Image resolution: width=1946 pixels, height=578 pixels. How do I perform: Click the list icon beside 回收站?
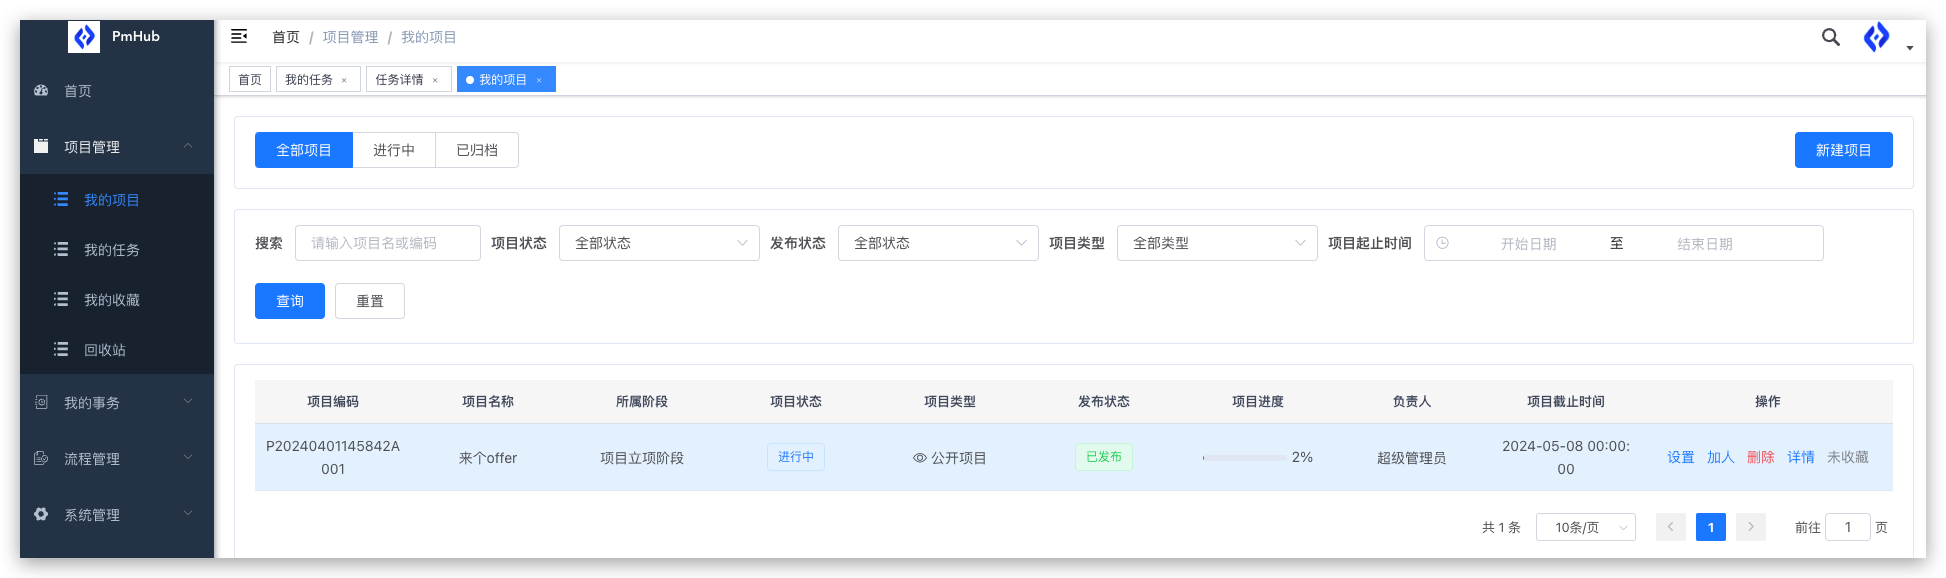coord(61,349)
